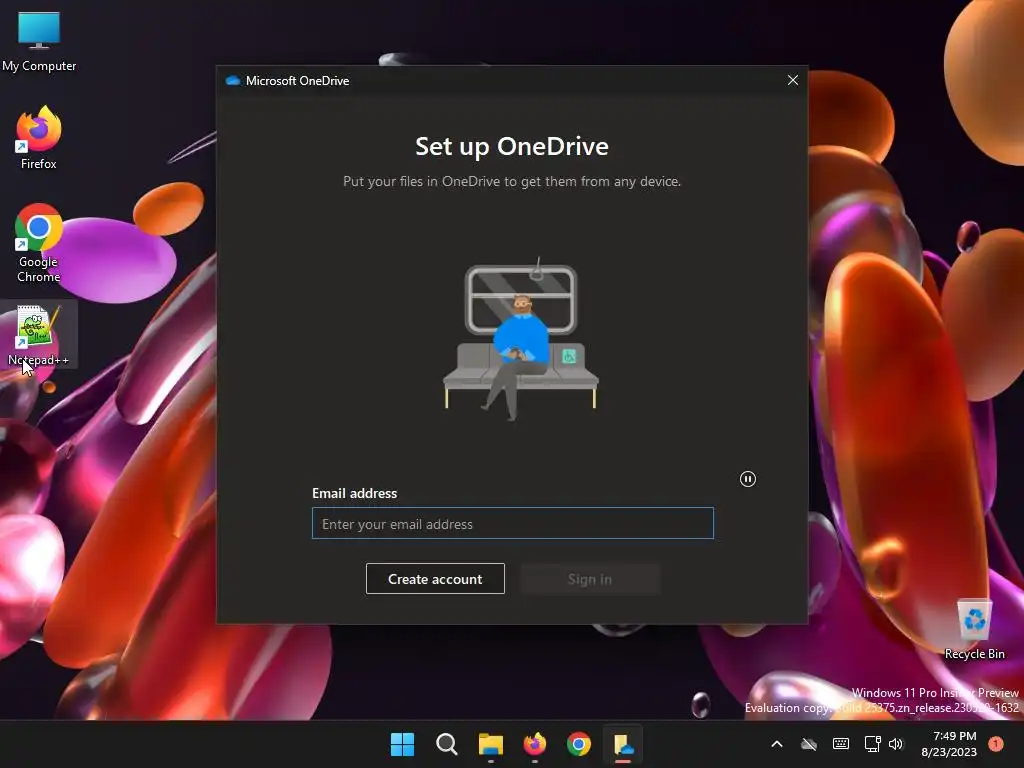1024x768 pixels.
Task: Open the touch keyboard tray icon
Action: tap(841, 744)
